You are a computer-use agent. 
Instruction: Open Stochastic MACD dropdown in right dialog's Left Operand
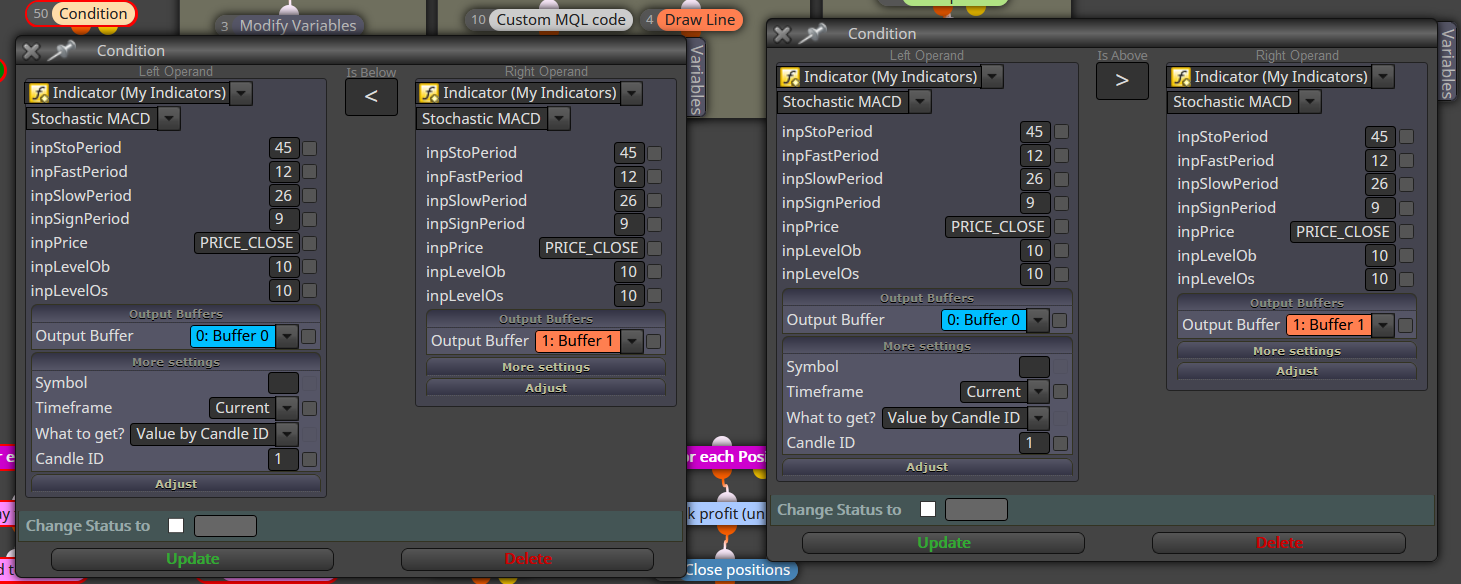click(920, 102)
